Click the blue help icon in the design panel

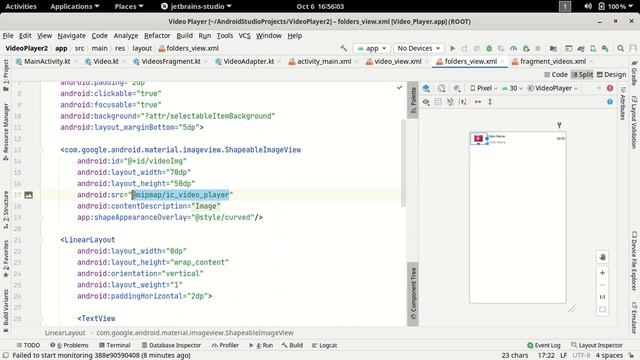tap(610, 102)
